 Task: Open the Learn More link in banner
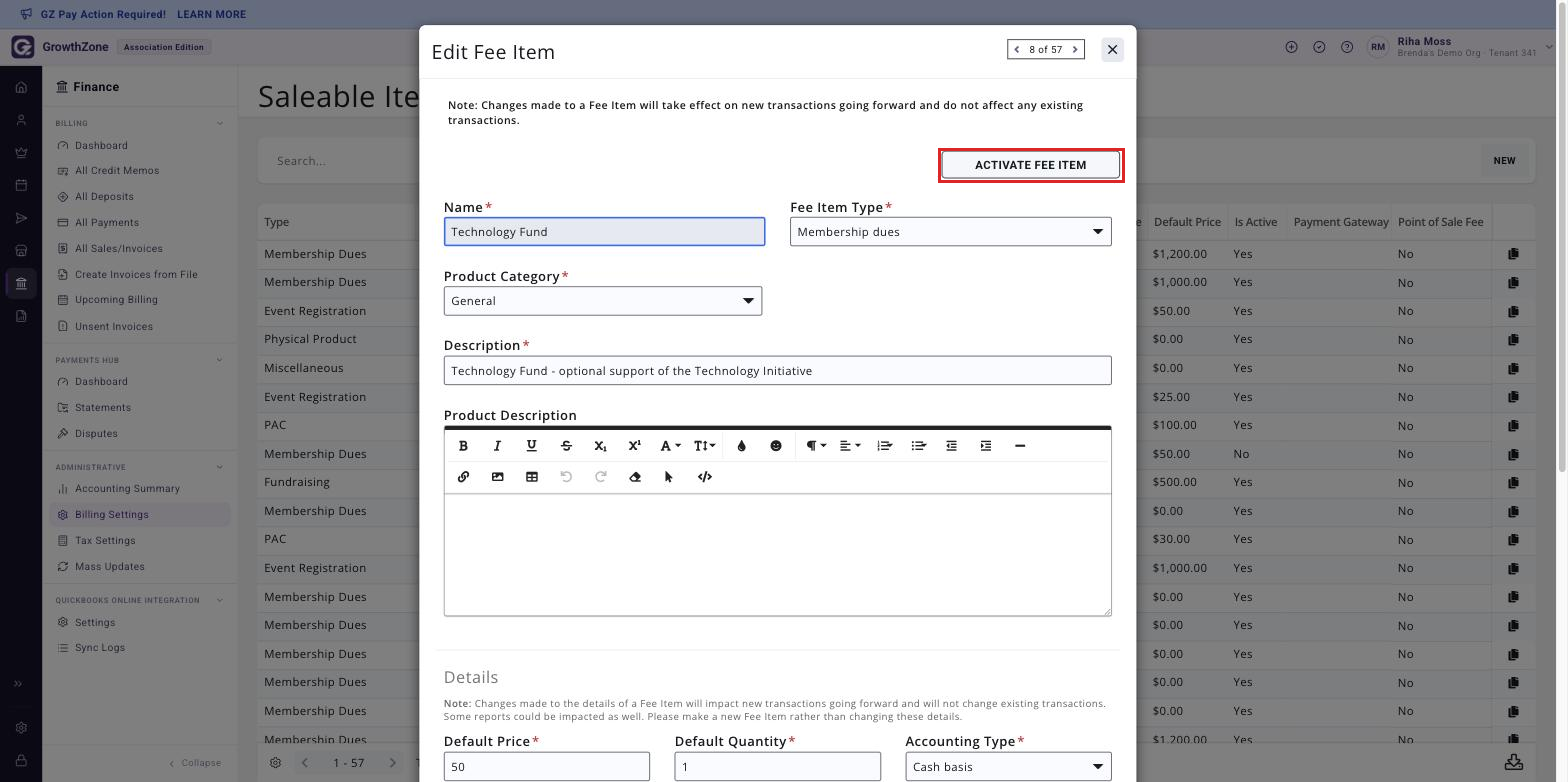tap(211, 15)
